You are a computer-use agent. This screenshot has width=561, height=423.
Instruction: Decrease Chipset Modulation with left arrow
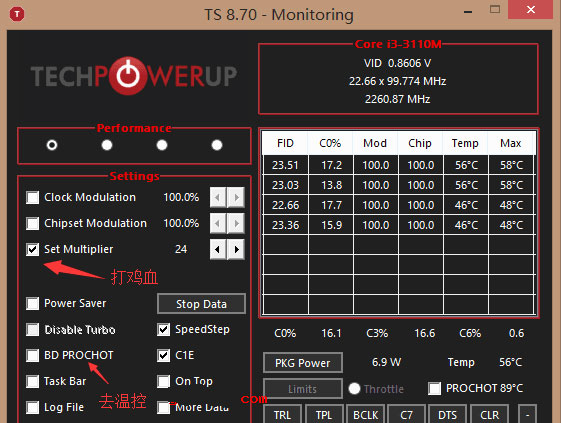coord(218,223)
